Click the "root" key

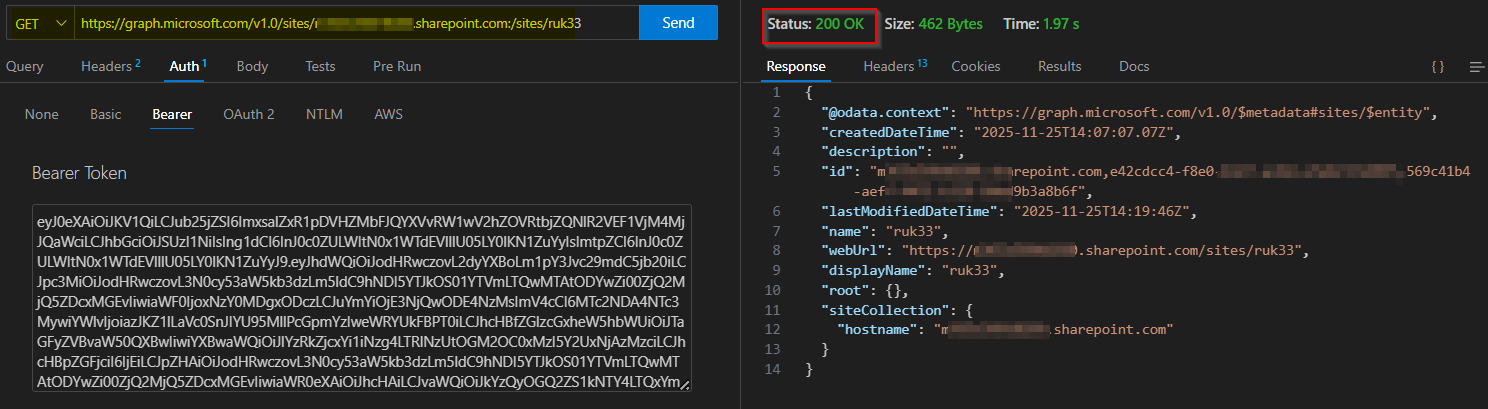click(x=844, y=290)
